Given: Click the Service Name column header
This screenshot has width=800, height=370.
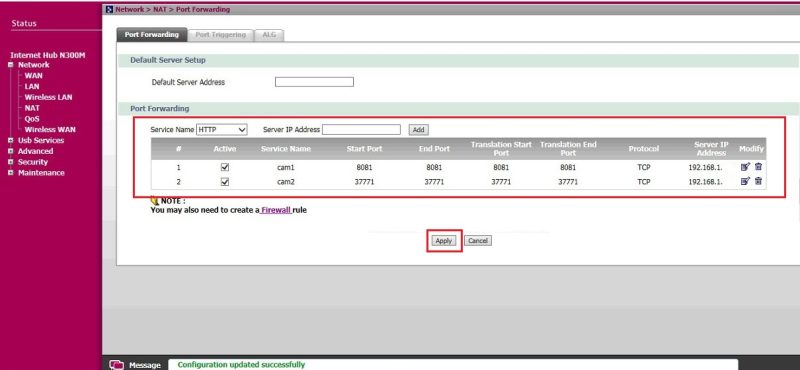Looking at the screenshot, I should coord(285,149).
